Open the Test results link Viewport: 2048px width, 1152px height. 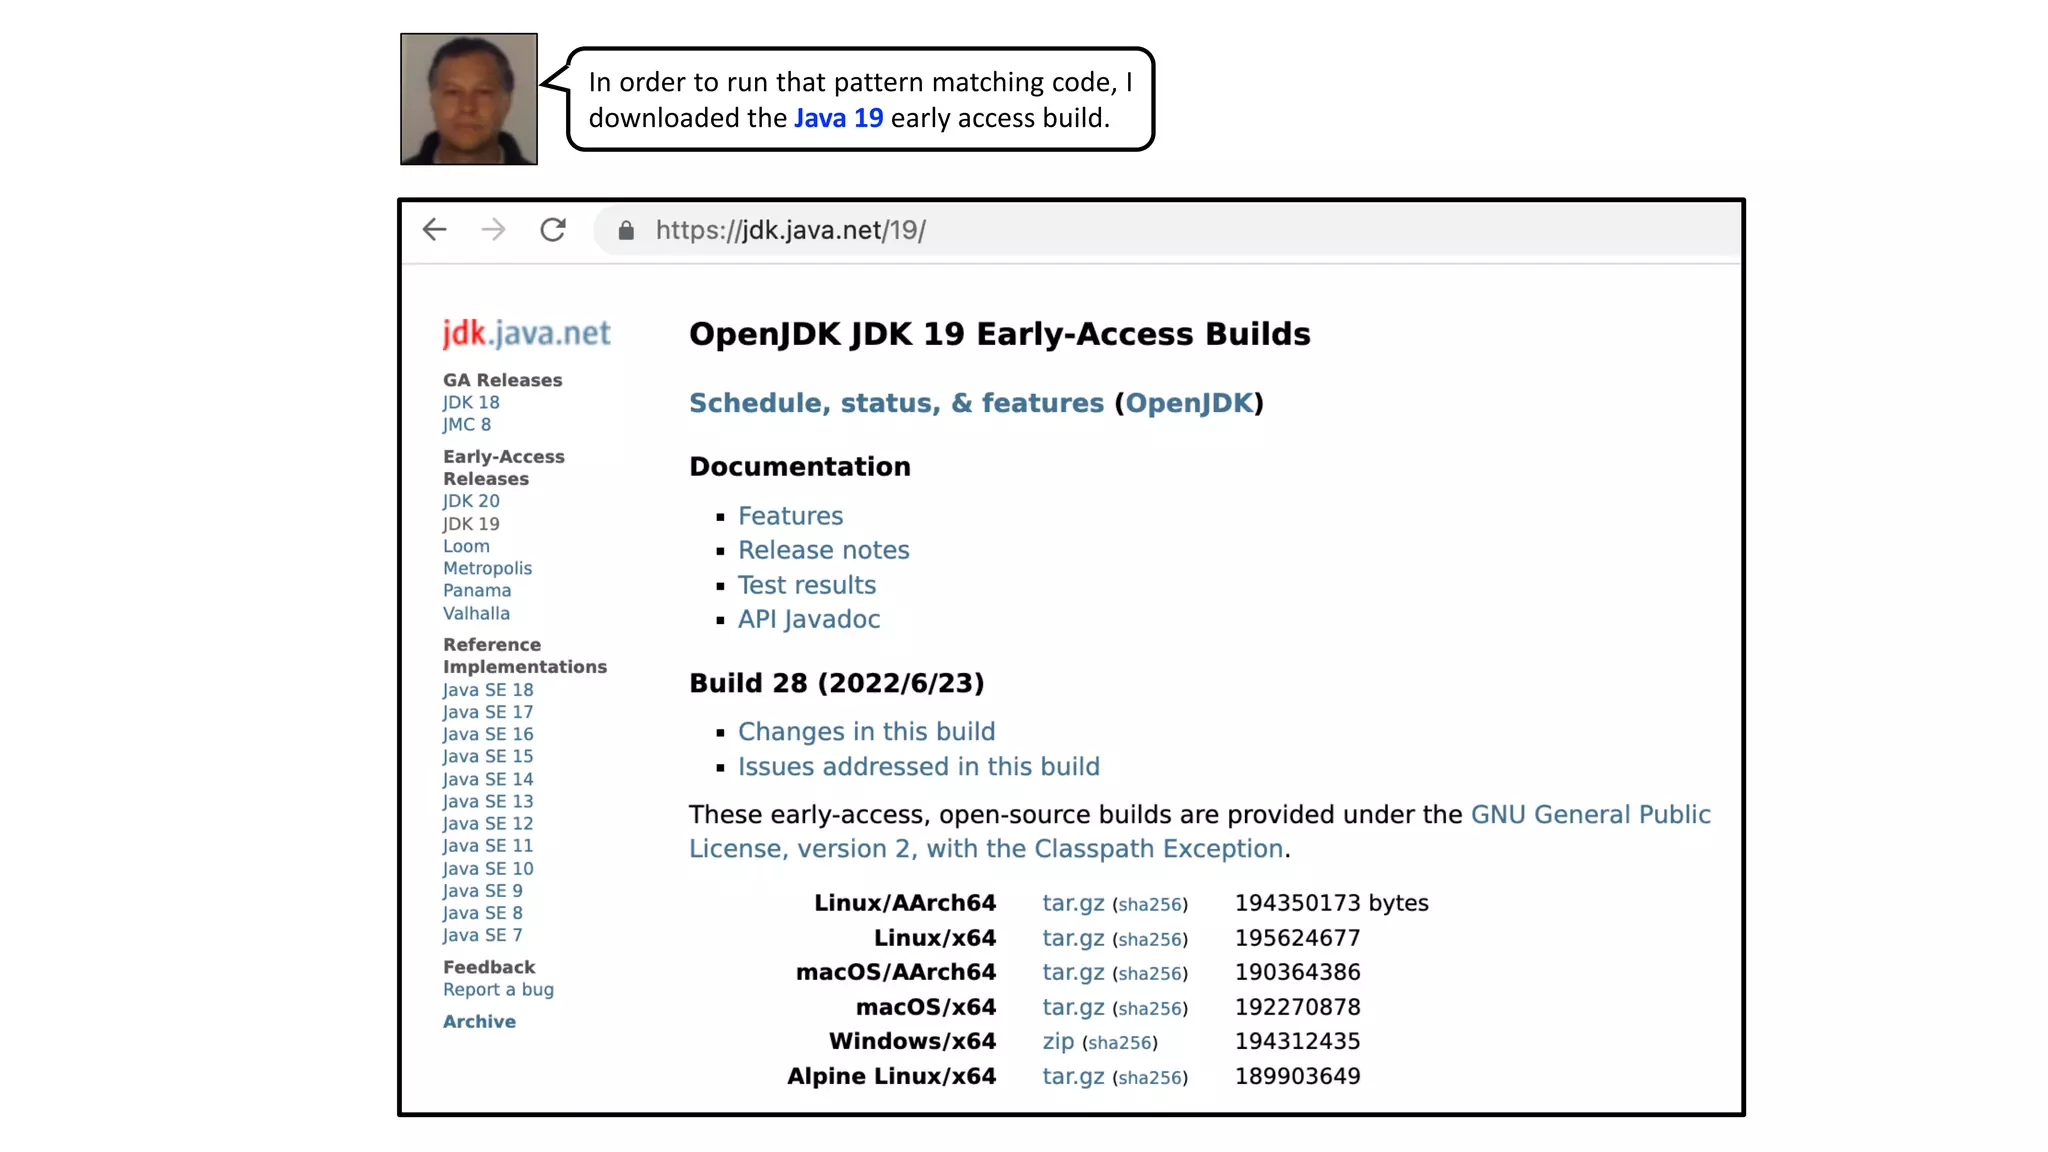tap(806, 585)
